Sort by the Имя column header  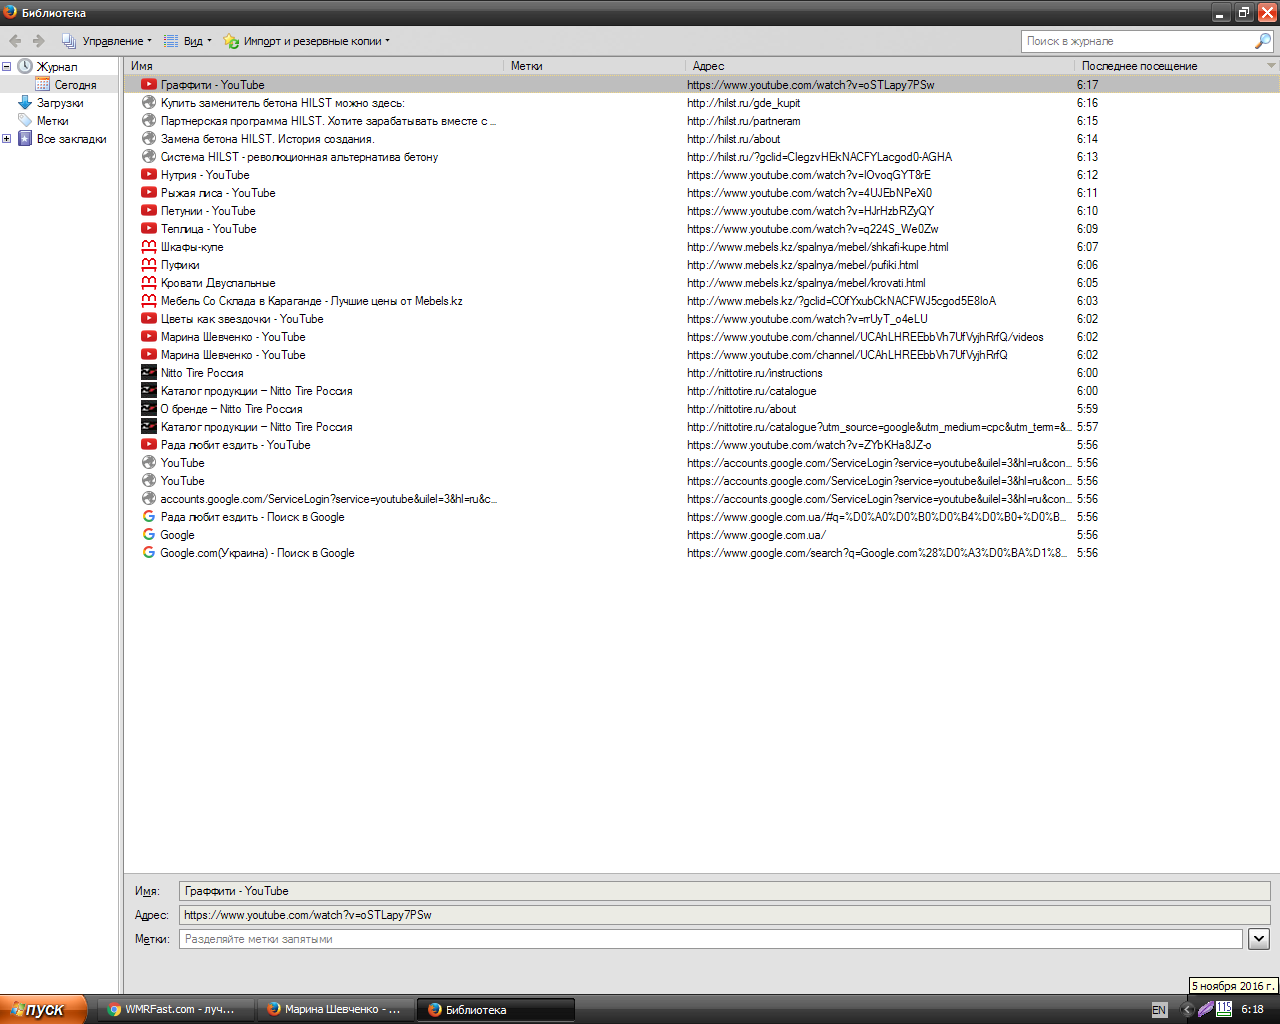[314, 66]
